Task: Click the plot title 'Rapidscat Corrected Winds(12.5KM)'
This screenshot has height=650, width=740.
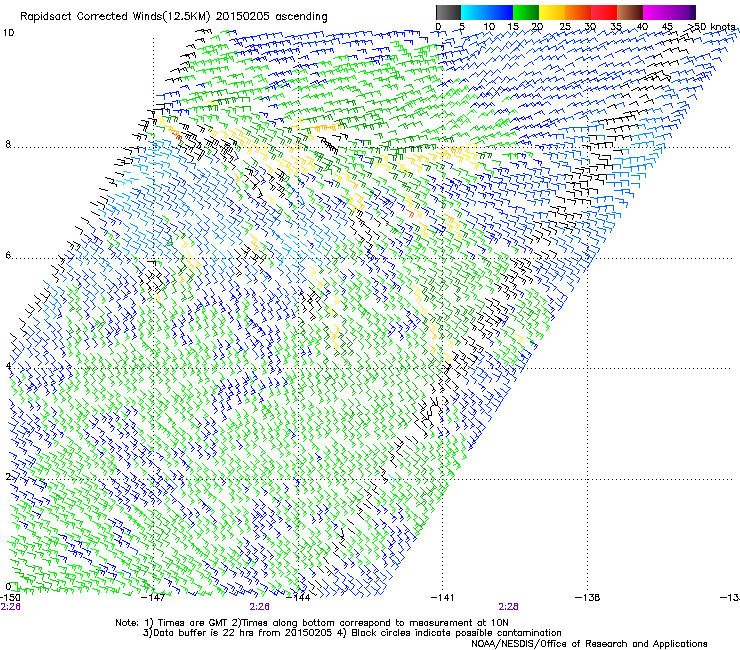Action: tap(115, 17)
